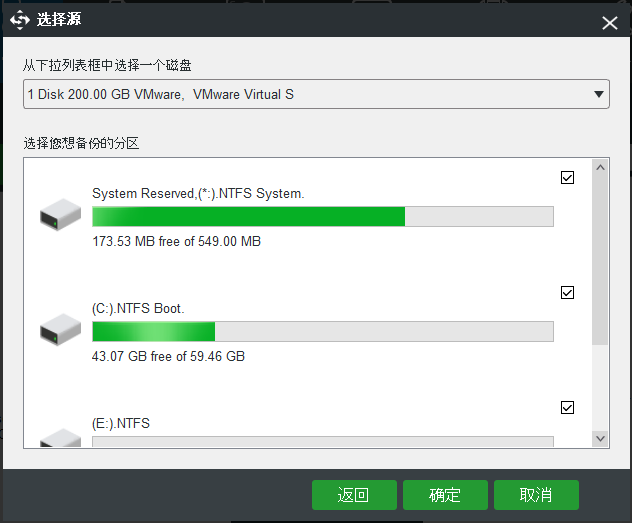Click the 返回 (Back) button

pyautogui.click(x=354, y=495)
